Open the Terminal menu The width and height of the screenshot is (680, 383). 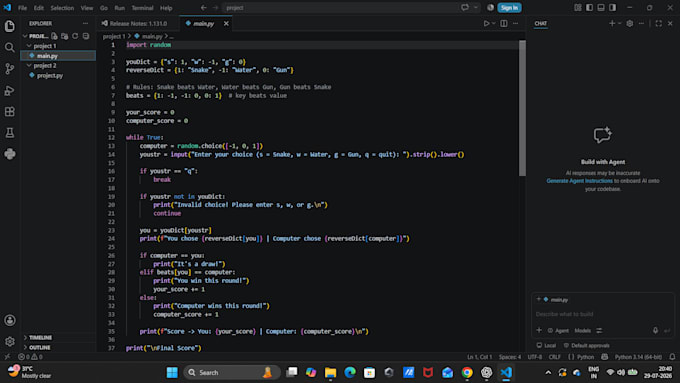[x=142, y=8]
